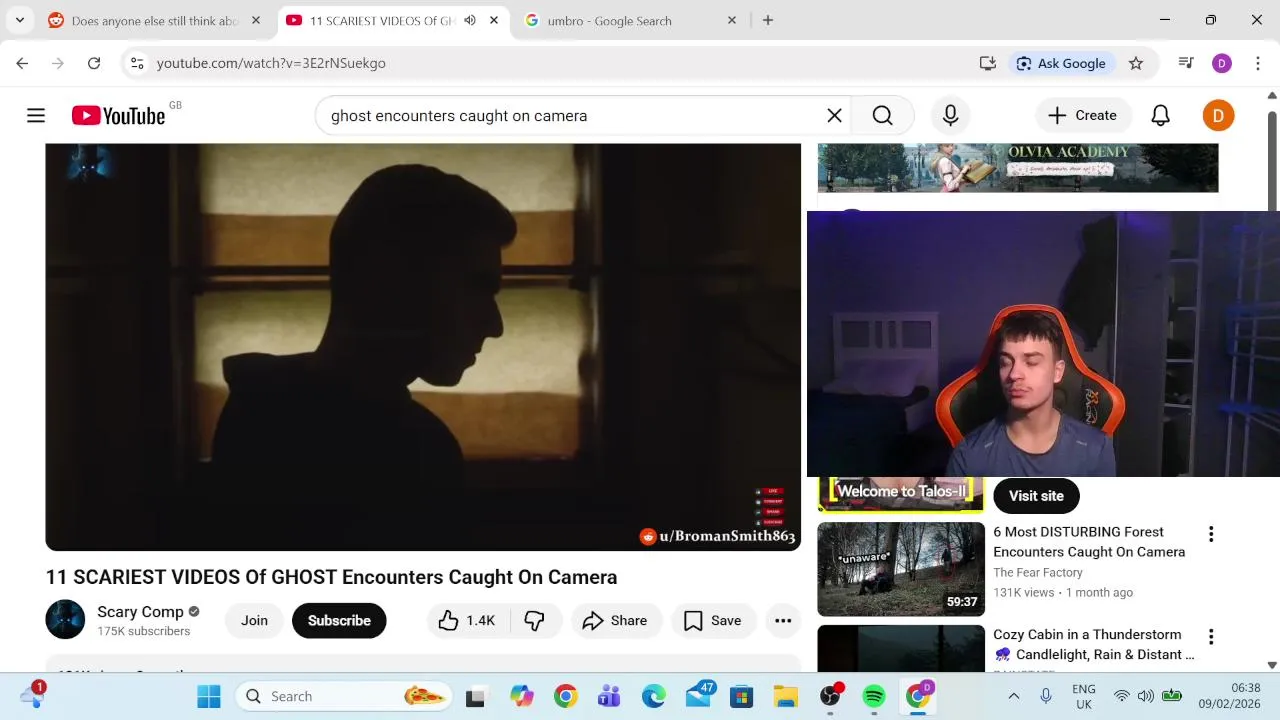Close the Reddit tab
Screen dimensions: 1280x720
(256, 20)
